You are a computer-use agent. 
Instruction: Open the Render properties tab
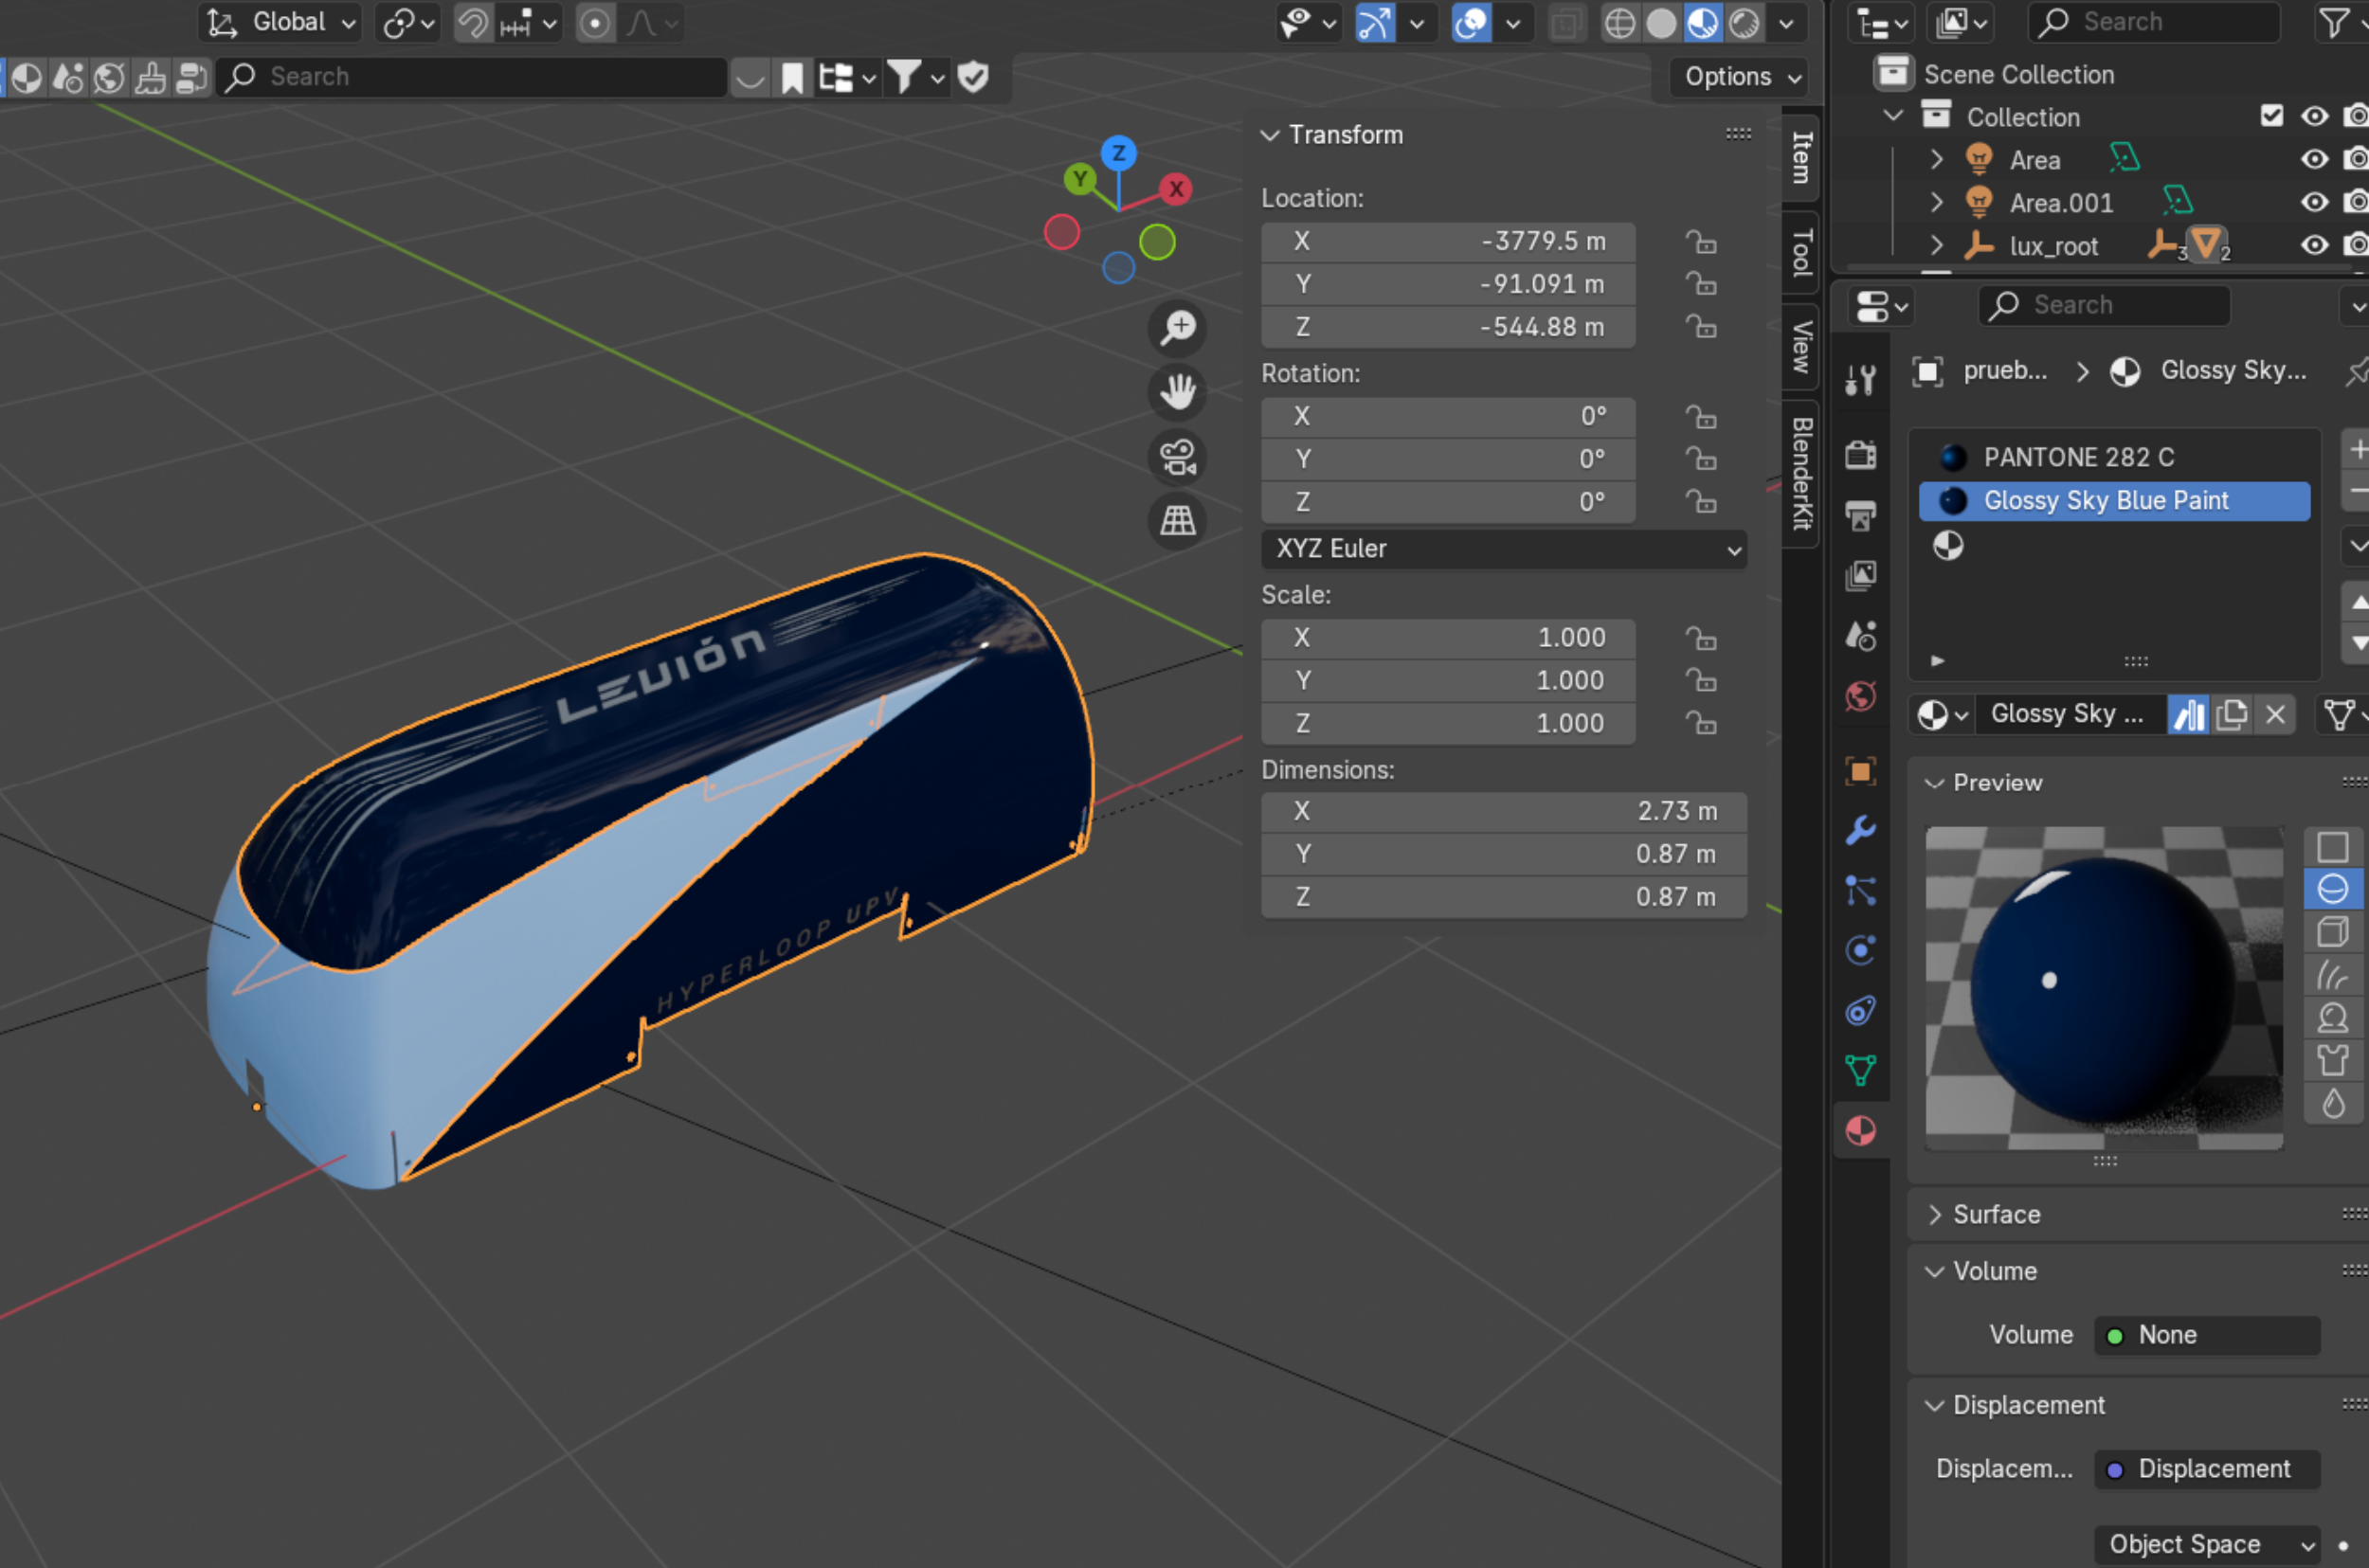click(1860, 456)
